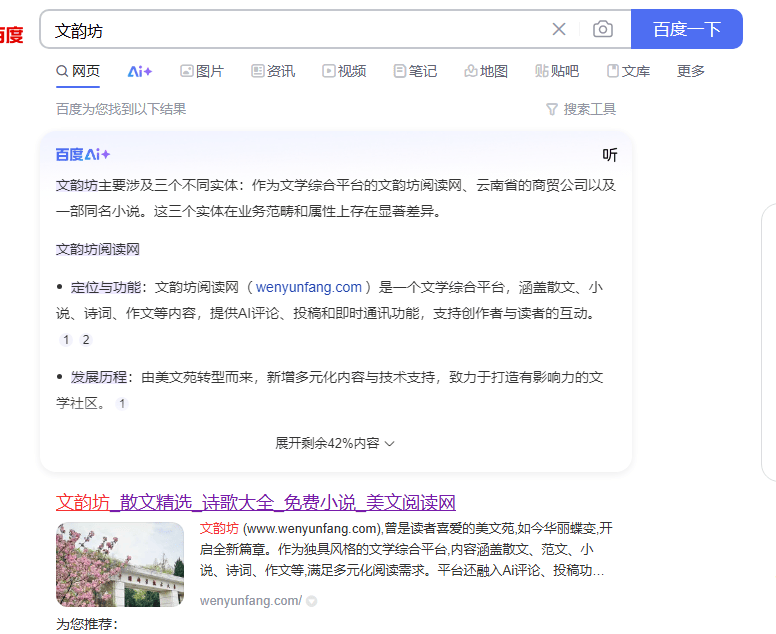Click citation 1 after 定位与功能 paragraph
This screenshot has height=634, width=776.
(66, 340)
